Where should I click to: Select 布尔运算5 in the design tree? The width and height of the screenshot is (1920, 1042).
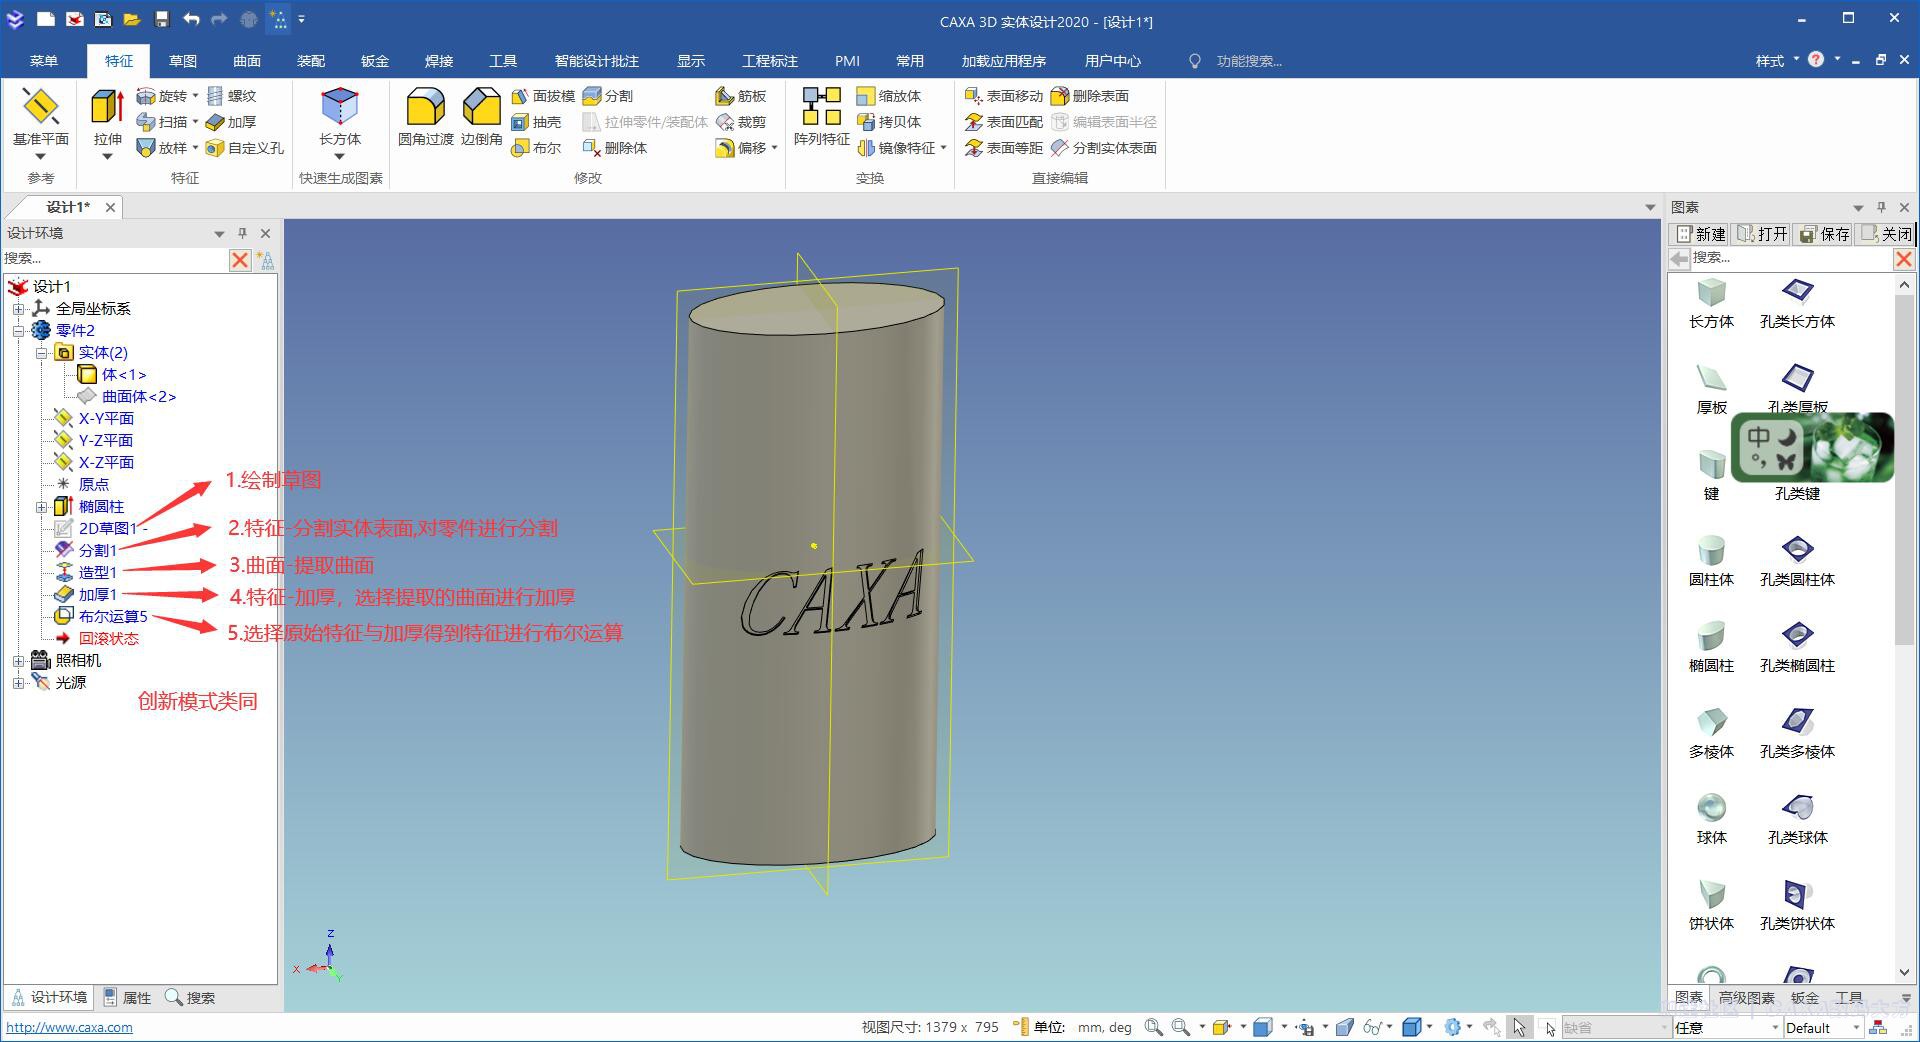[113, 616]
